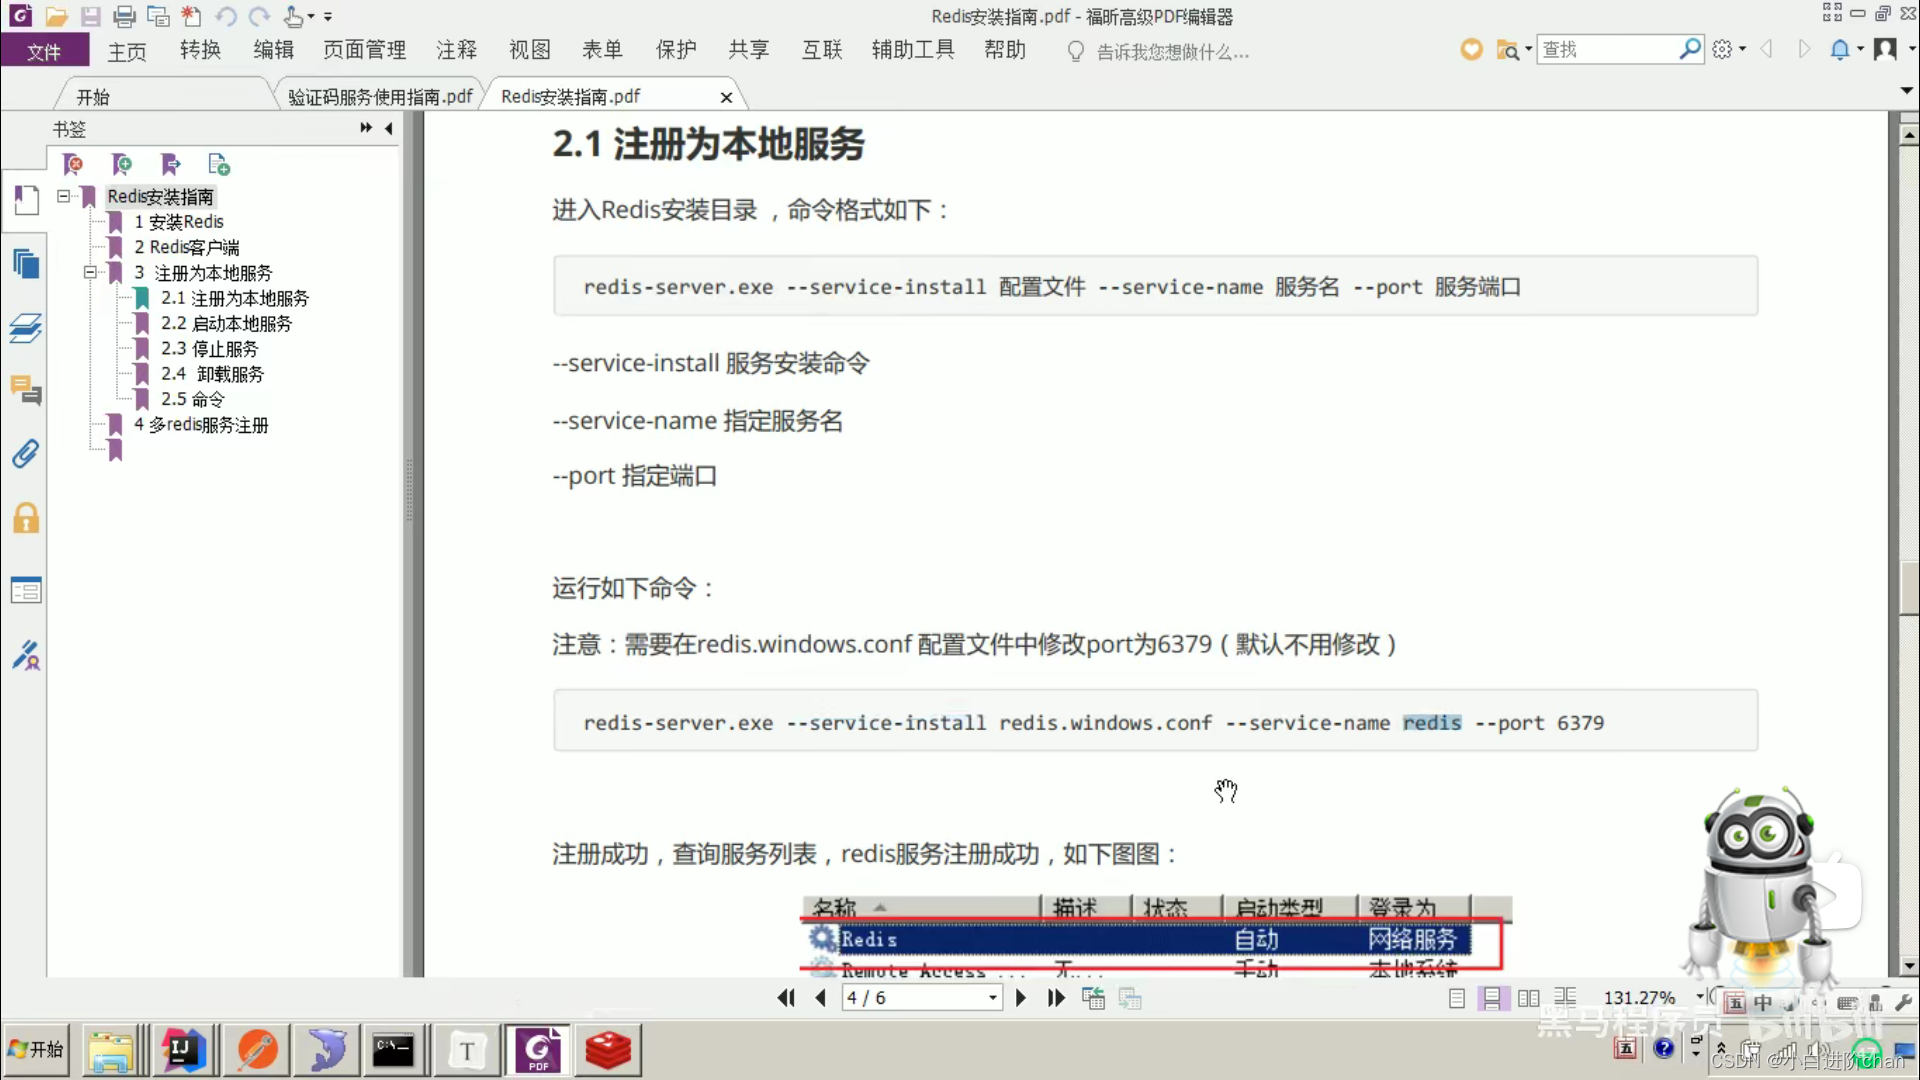Go to the previous page
1920x1080 pixels.
[x=821, y=998]
